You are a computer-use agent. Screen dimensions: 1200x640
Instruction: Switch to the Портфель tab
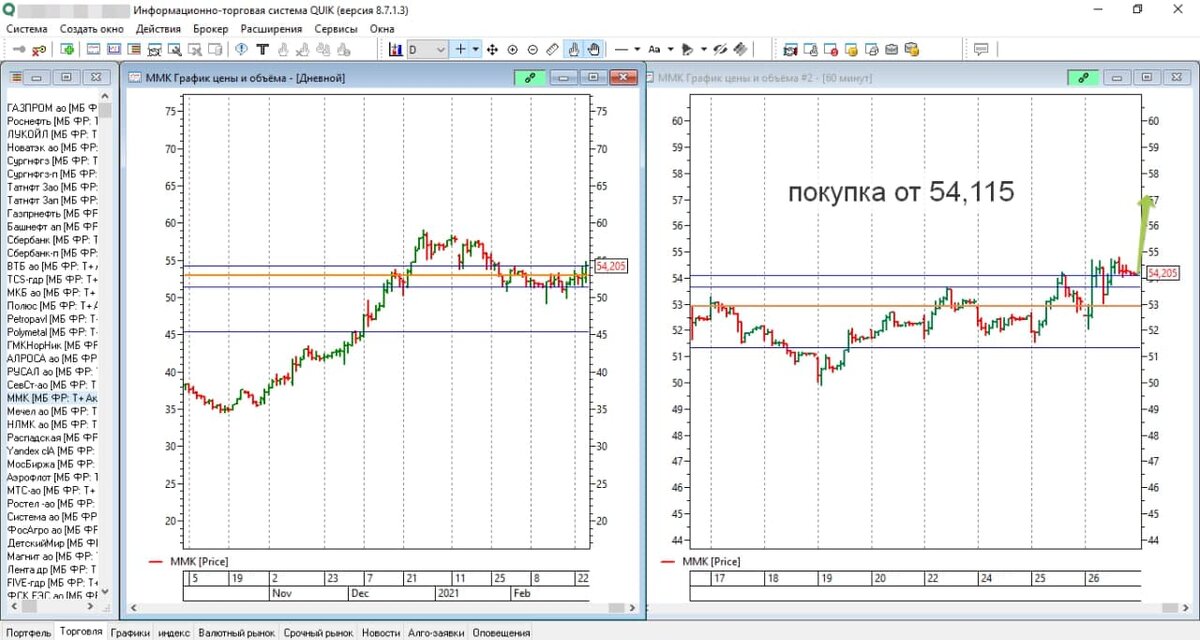pyautogui.click(x=27, y=632)
